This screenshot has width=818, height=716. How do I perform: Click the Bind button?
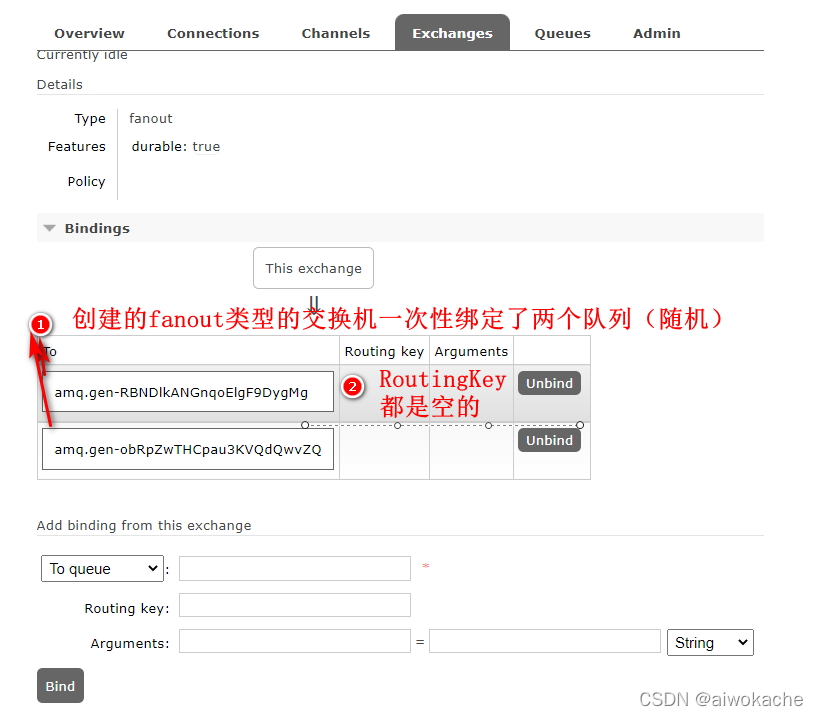[x=61, y=686]
